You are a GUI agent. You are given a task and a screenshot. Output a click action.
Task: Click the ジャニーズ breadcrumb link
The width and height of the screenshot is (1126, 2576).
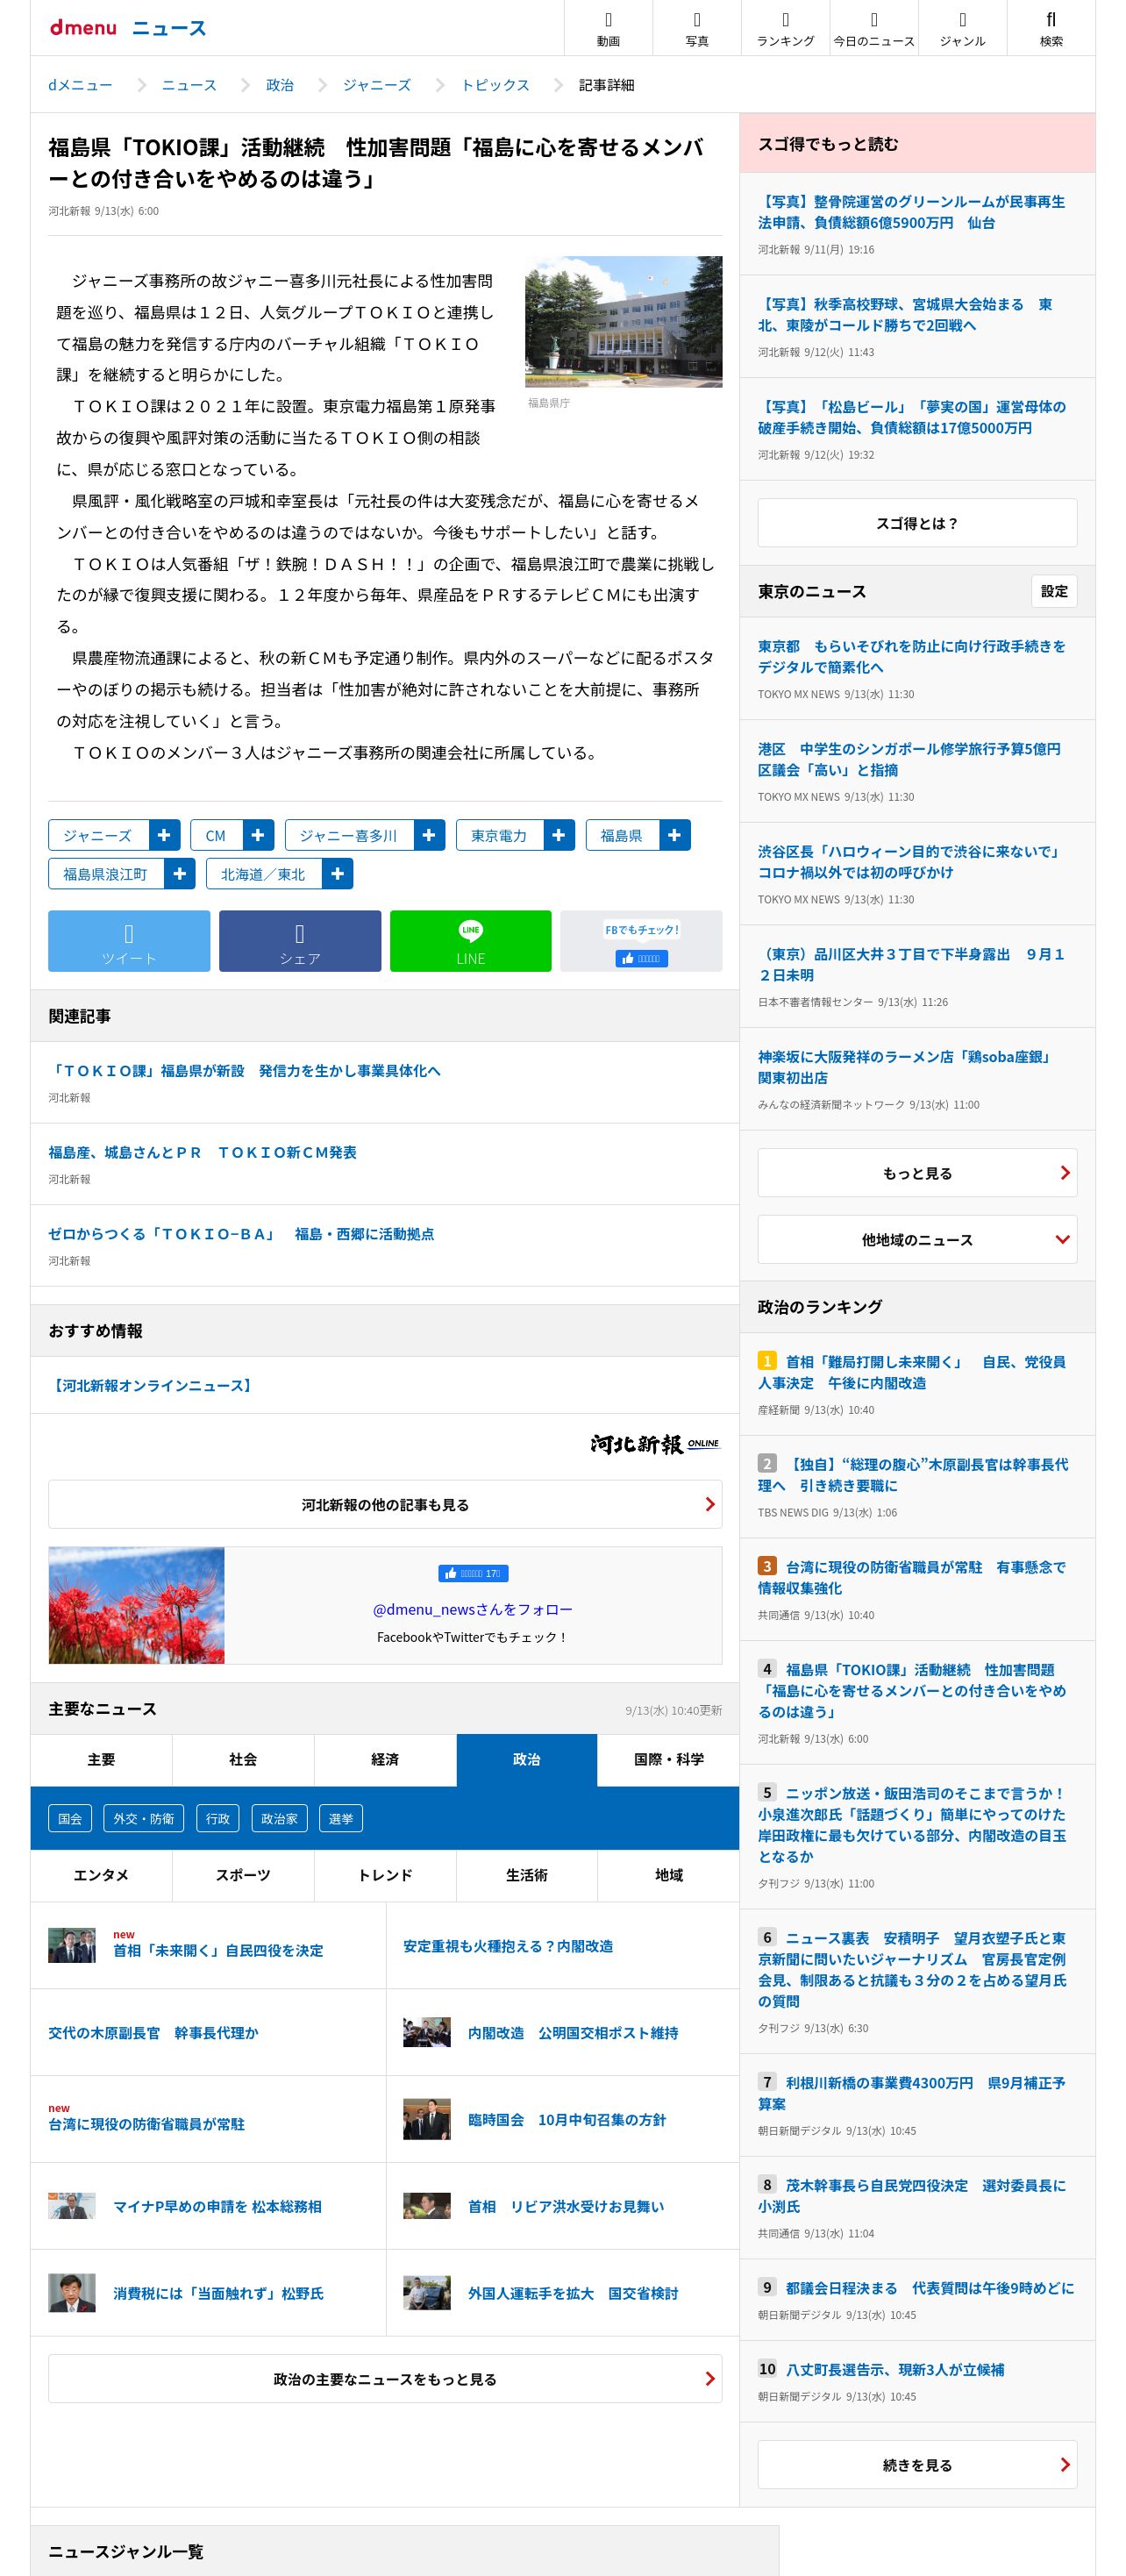377,85
